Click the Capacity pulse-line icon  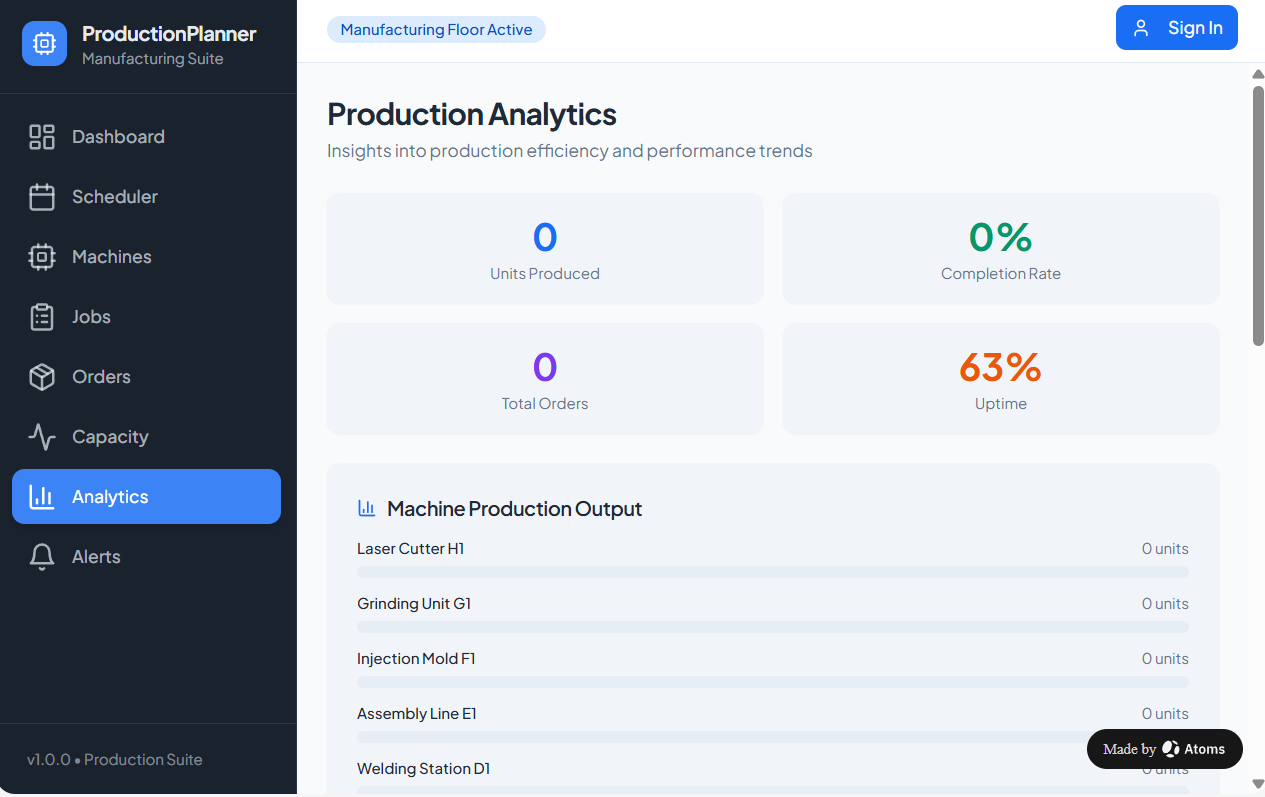point(42,437)
